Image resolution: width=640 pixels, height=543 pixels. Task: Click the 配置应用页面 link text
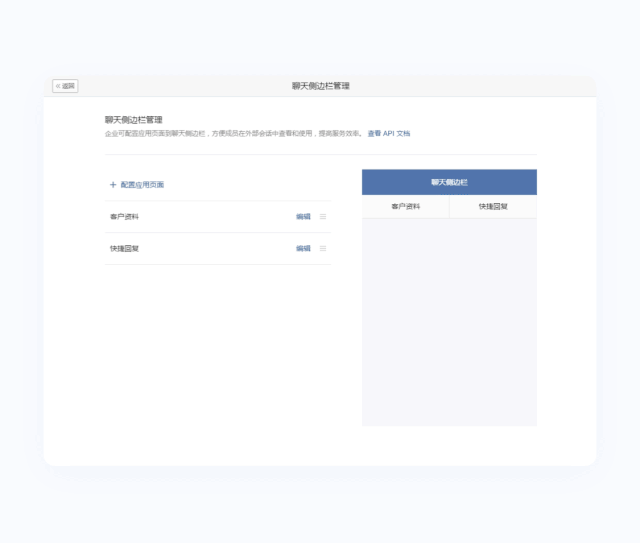pyautogui.click(x=142, y=185)
